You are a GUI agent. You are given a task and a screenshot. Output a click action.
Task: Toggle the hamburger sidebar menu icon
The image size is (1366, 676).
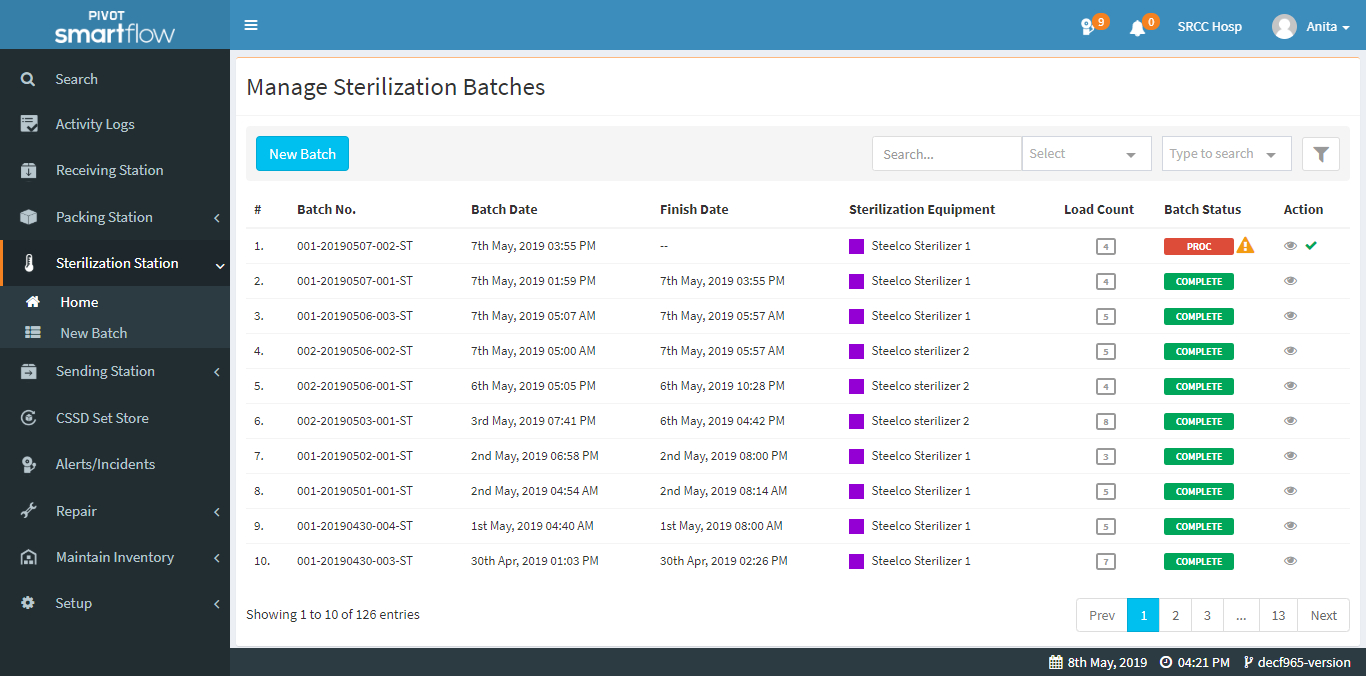click(x=251, y=25)
